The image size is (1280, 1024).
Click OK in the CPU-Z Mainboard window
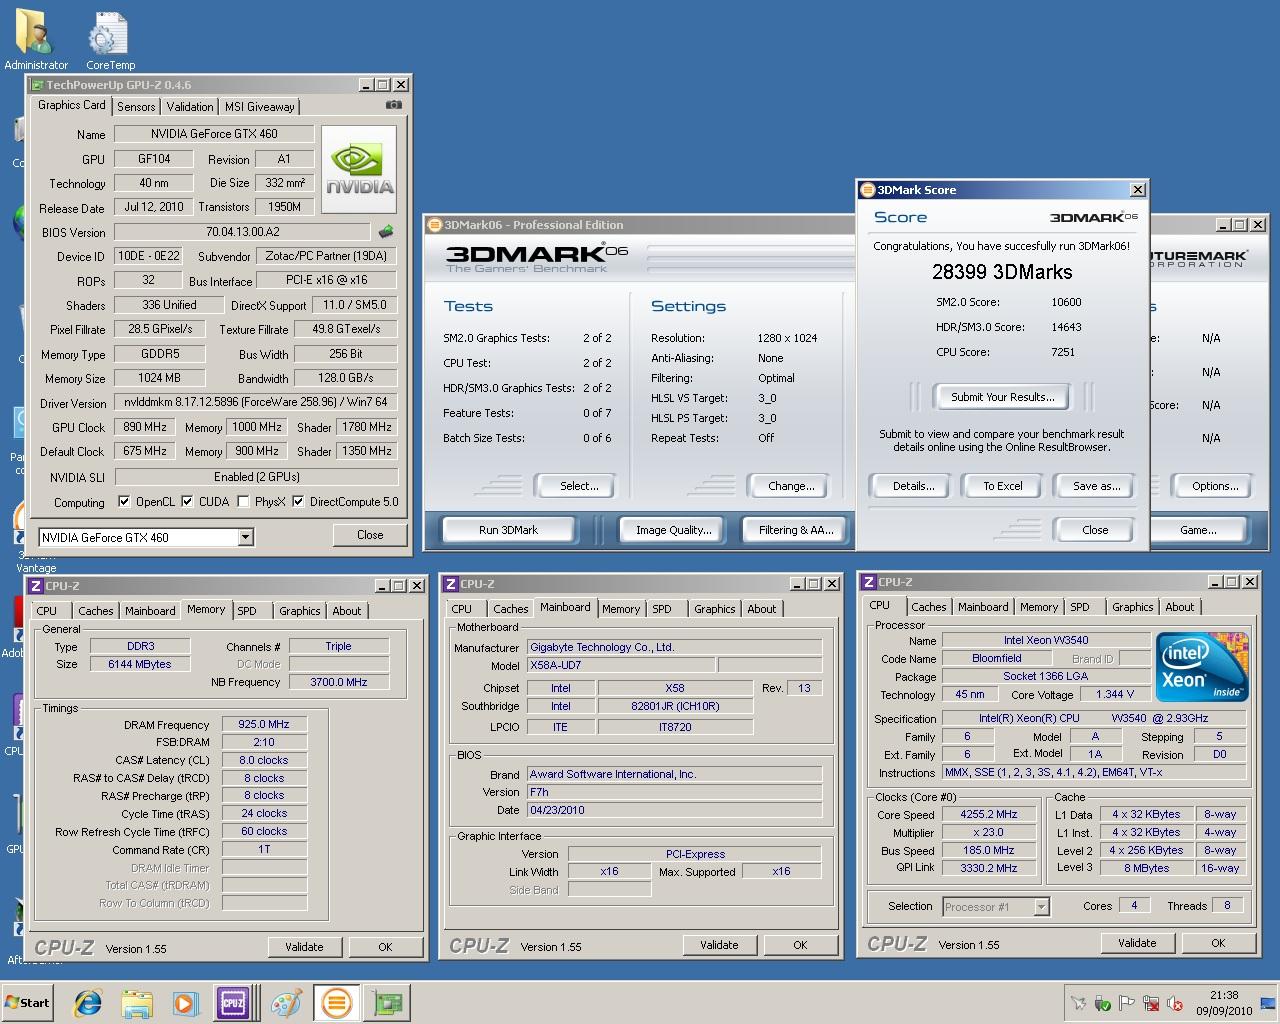[800, 945]
